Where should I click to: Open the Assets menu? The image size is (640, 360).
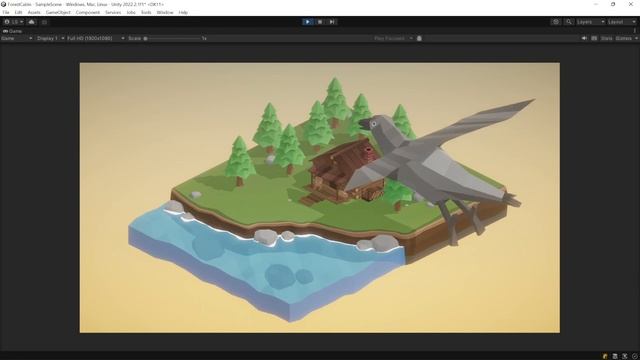(34, 12)
